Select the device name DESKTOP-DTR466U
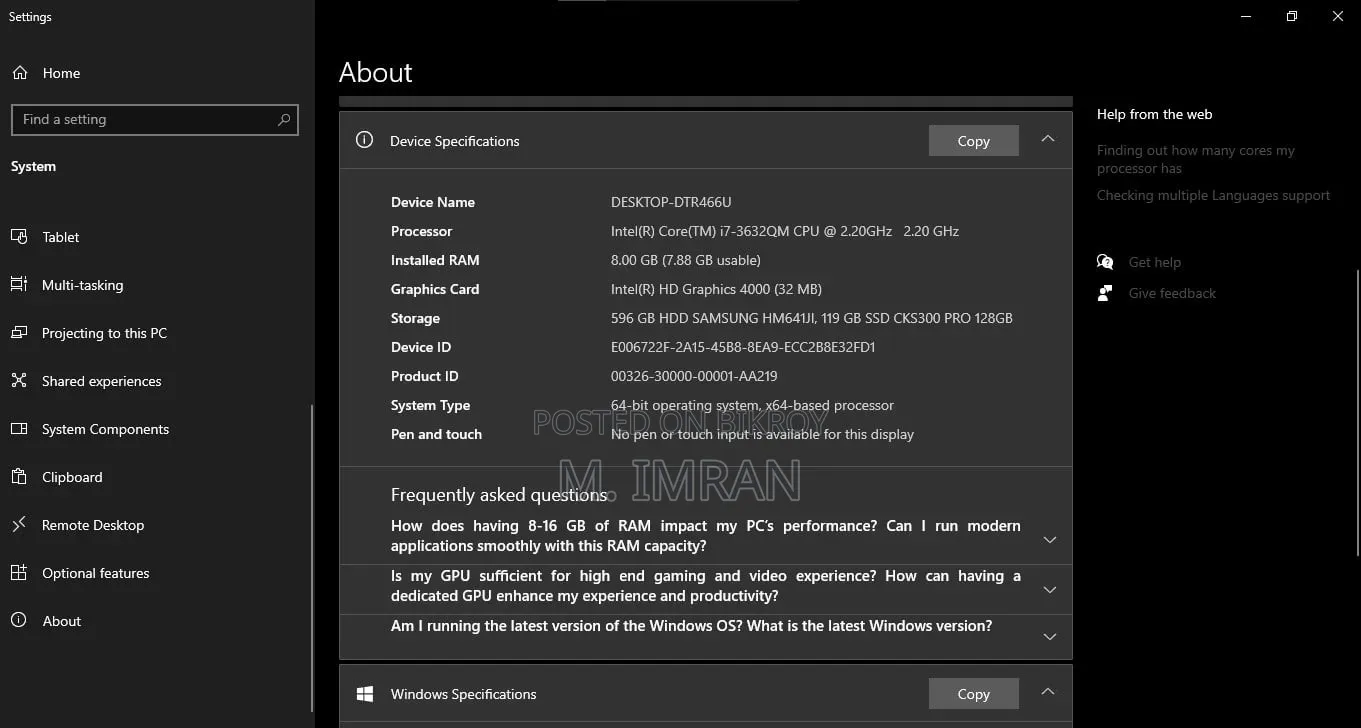The height and width of the screenshot is (728, 1361). tap(671, 202)
